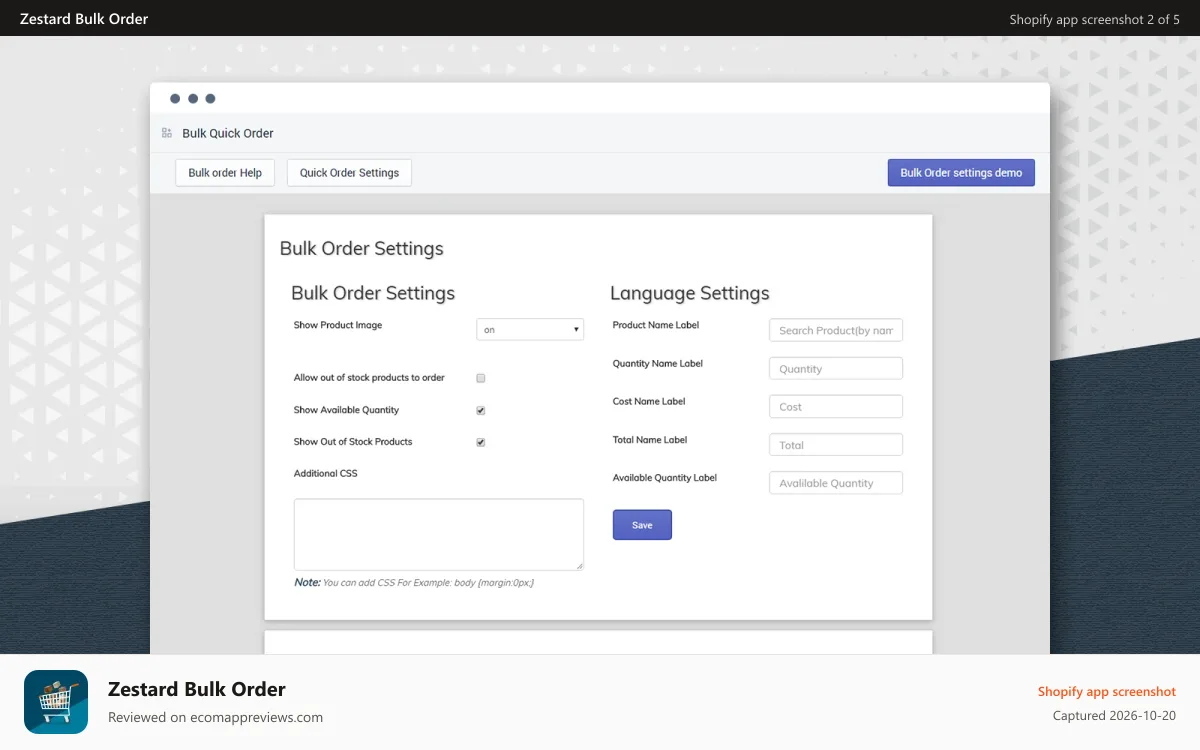This screenshot has height=750, width=1200.
Task: Click 'Shopify app screenshot' orange label
Action: [x=1107, y=691]
